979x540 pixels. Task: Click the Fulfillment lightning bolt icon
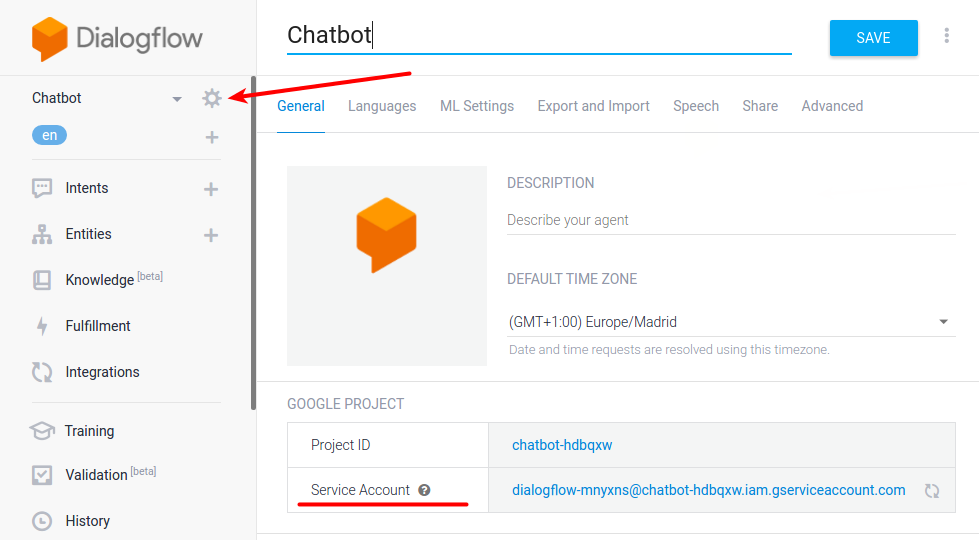(42, 326)
